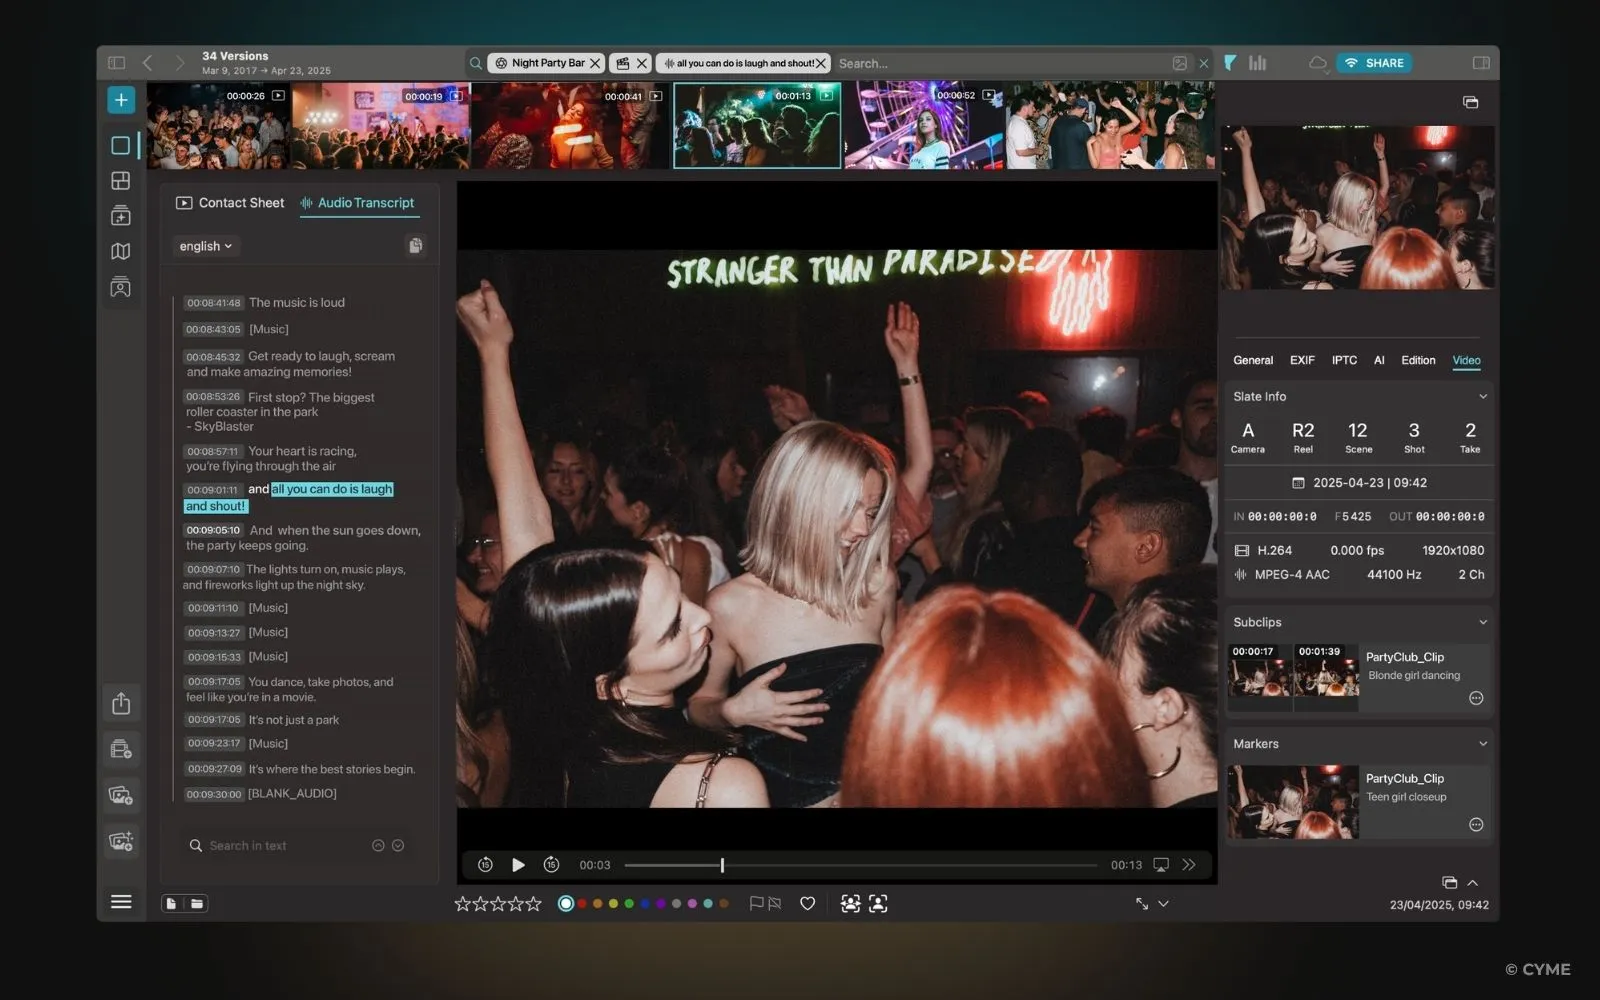Screen dimensions: 1600x1000
Task: Toggle the left sidebar panel
Action: click(117, 63)
